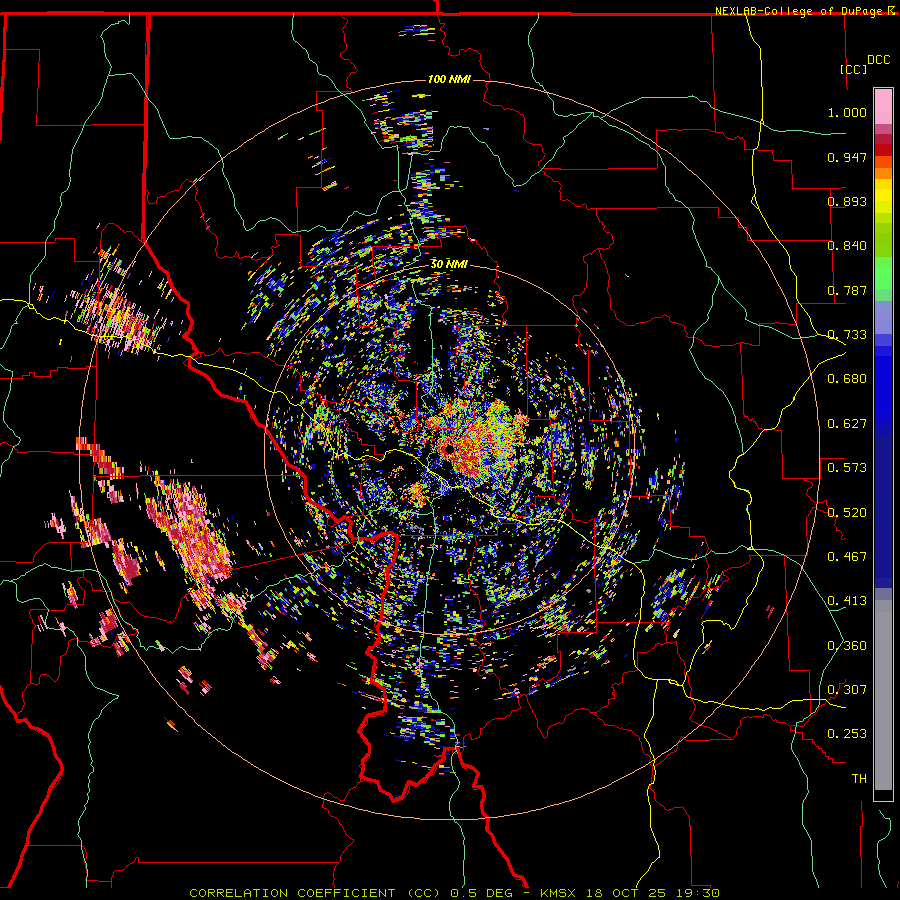Click the TH threshold label
This screenshot has width=900, height=900.
point(859,778)
